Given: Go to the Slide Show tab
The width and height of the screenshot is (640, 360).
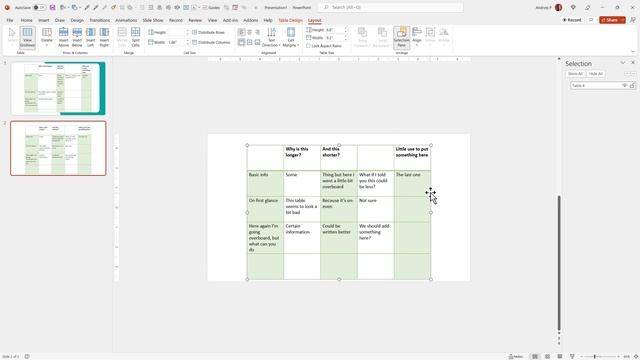Looking at the screenshot, I should pos(153,20).
